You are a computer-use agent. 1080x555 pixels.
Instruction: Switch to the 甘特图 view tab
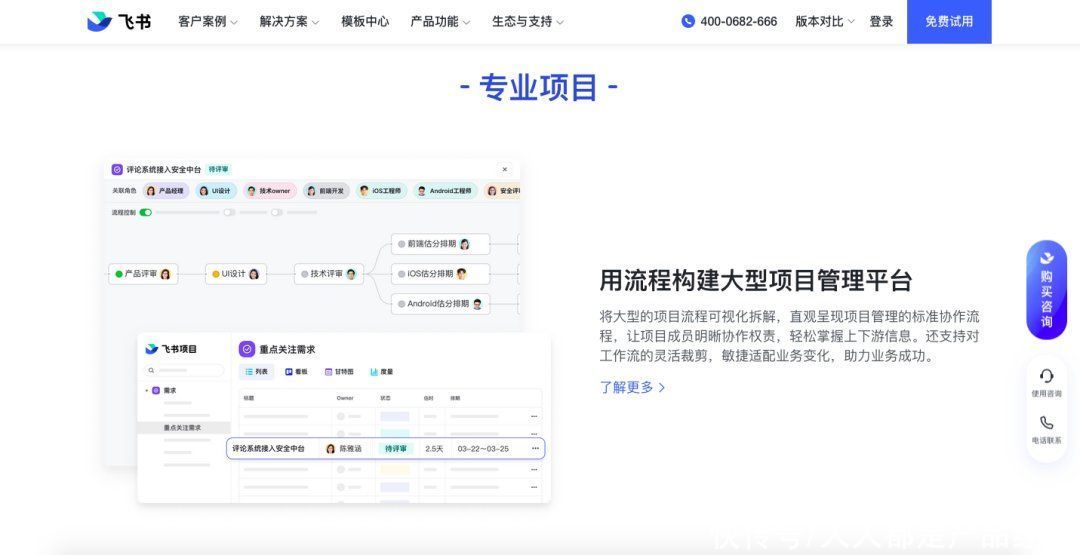339,372
